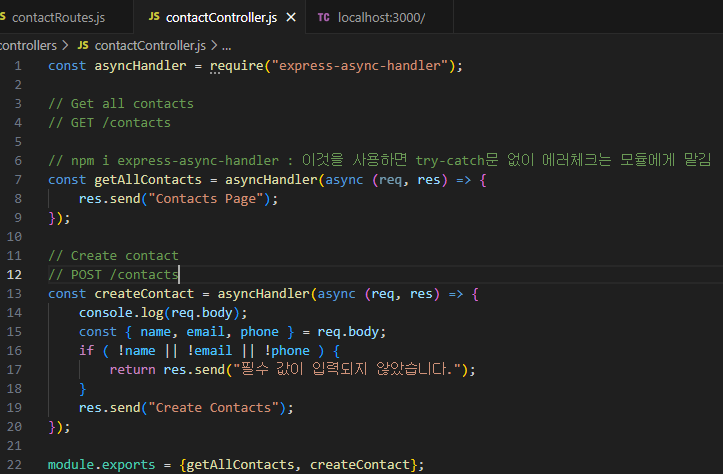Click the "// Create contact" comment

[113, 256]
